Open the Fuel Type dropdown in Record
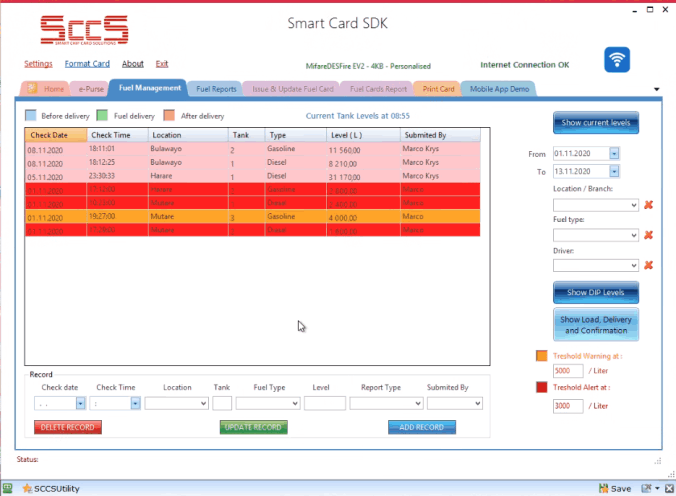Image resolution: width=676 pixels, height=496 pixels. pyautogui.click(x=294, y=403)
